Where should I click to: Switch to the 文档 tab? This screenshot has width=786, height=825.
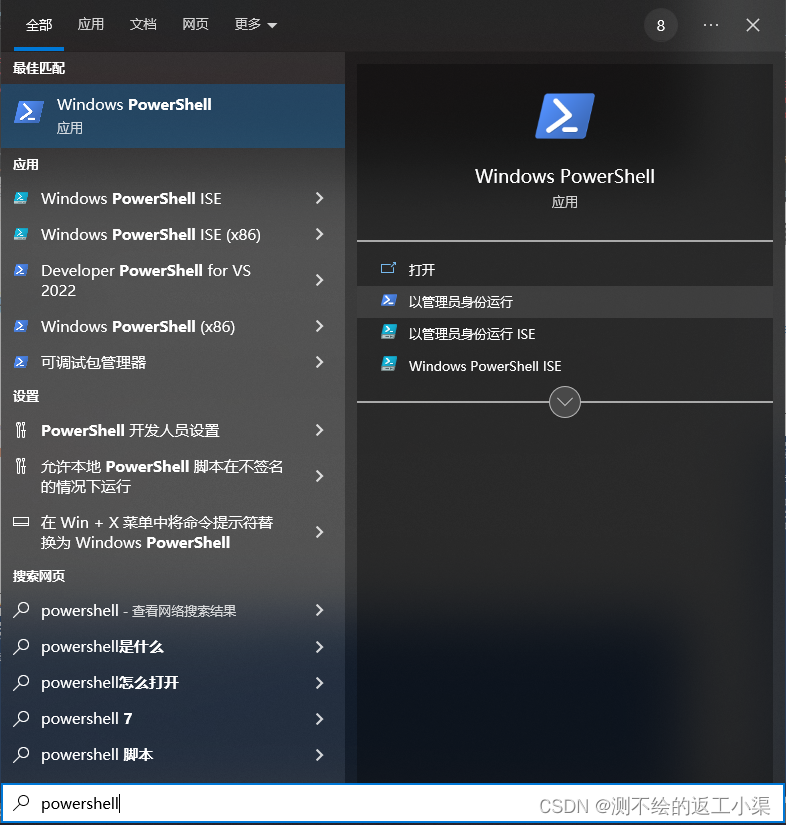coord(143,24)
